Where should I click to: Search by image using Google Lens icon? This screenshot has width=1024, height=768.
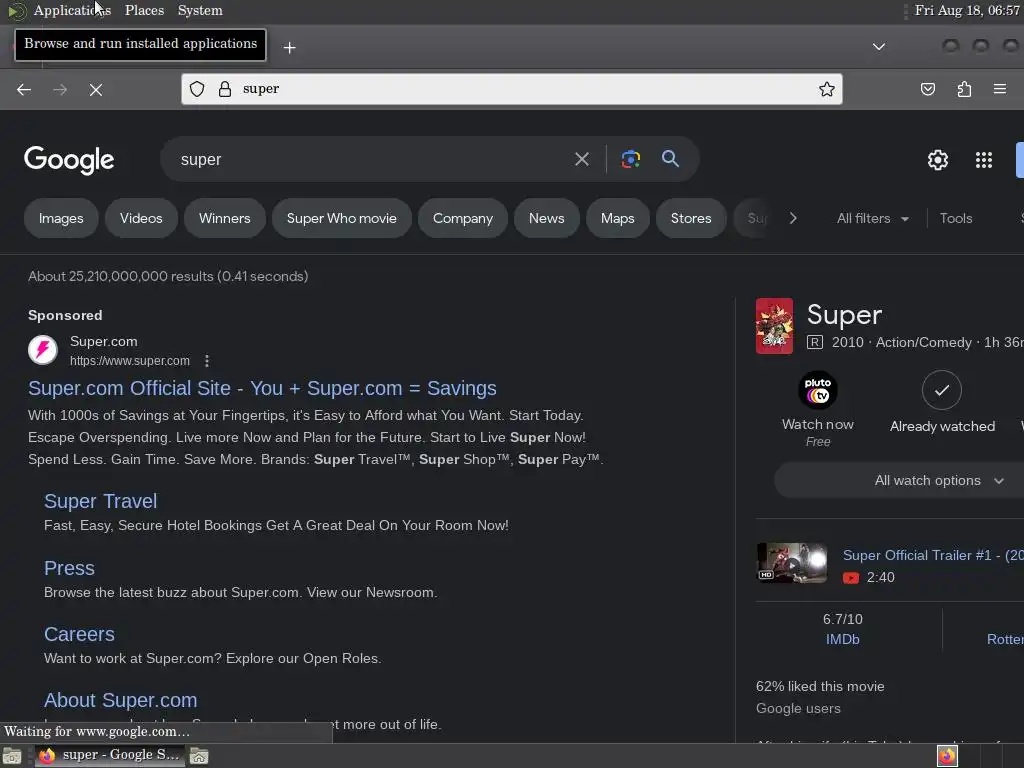pyautogui.click(x=630, y=159)
